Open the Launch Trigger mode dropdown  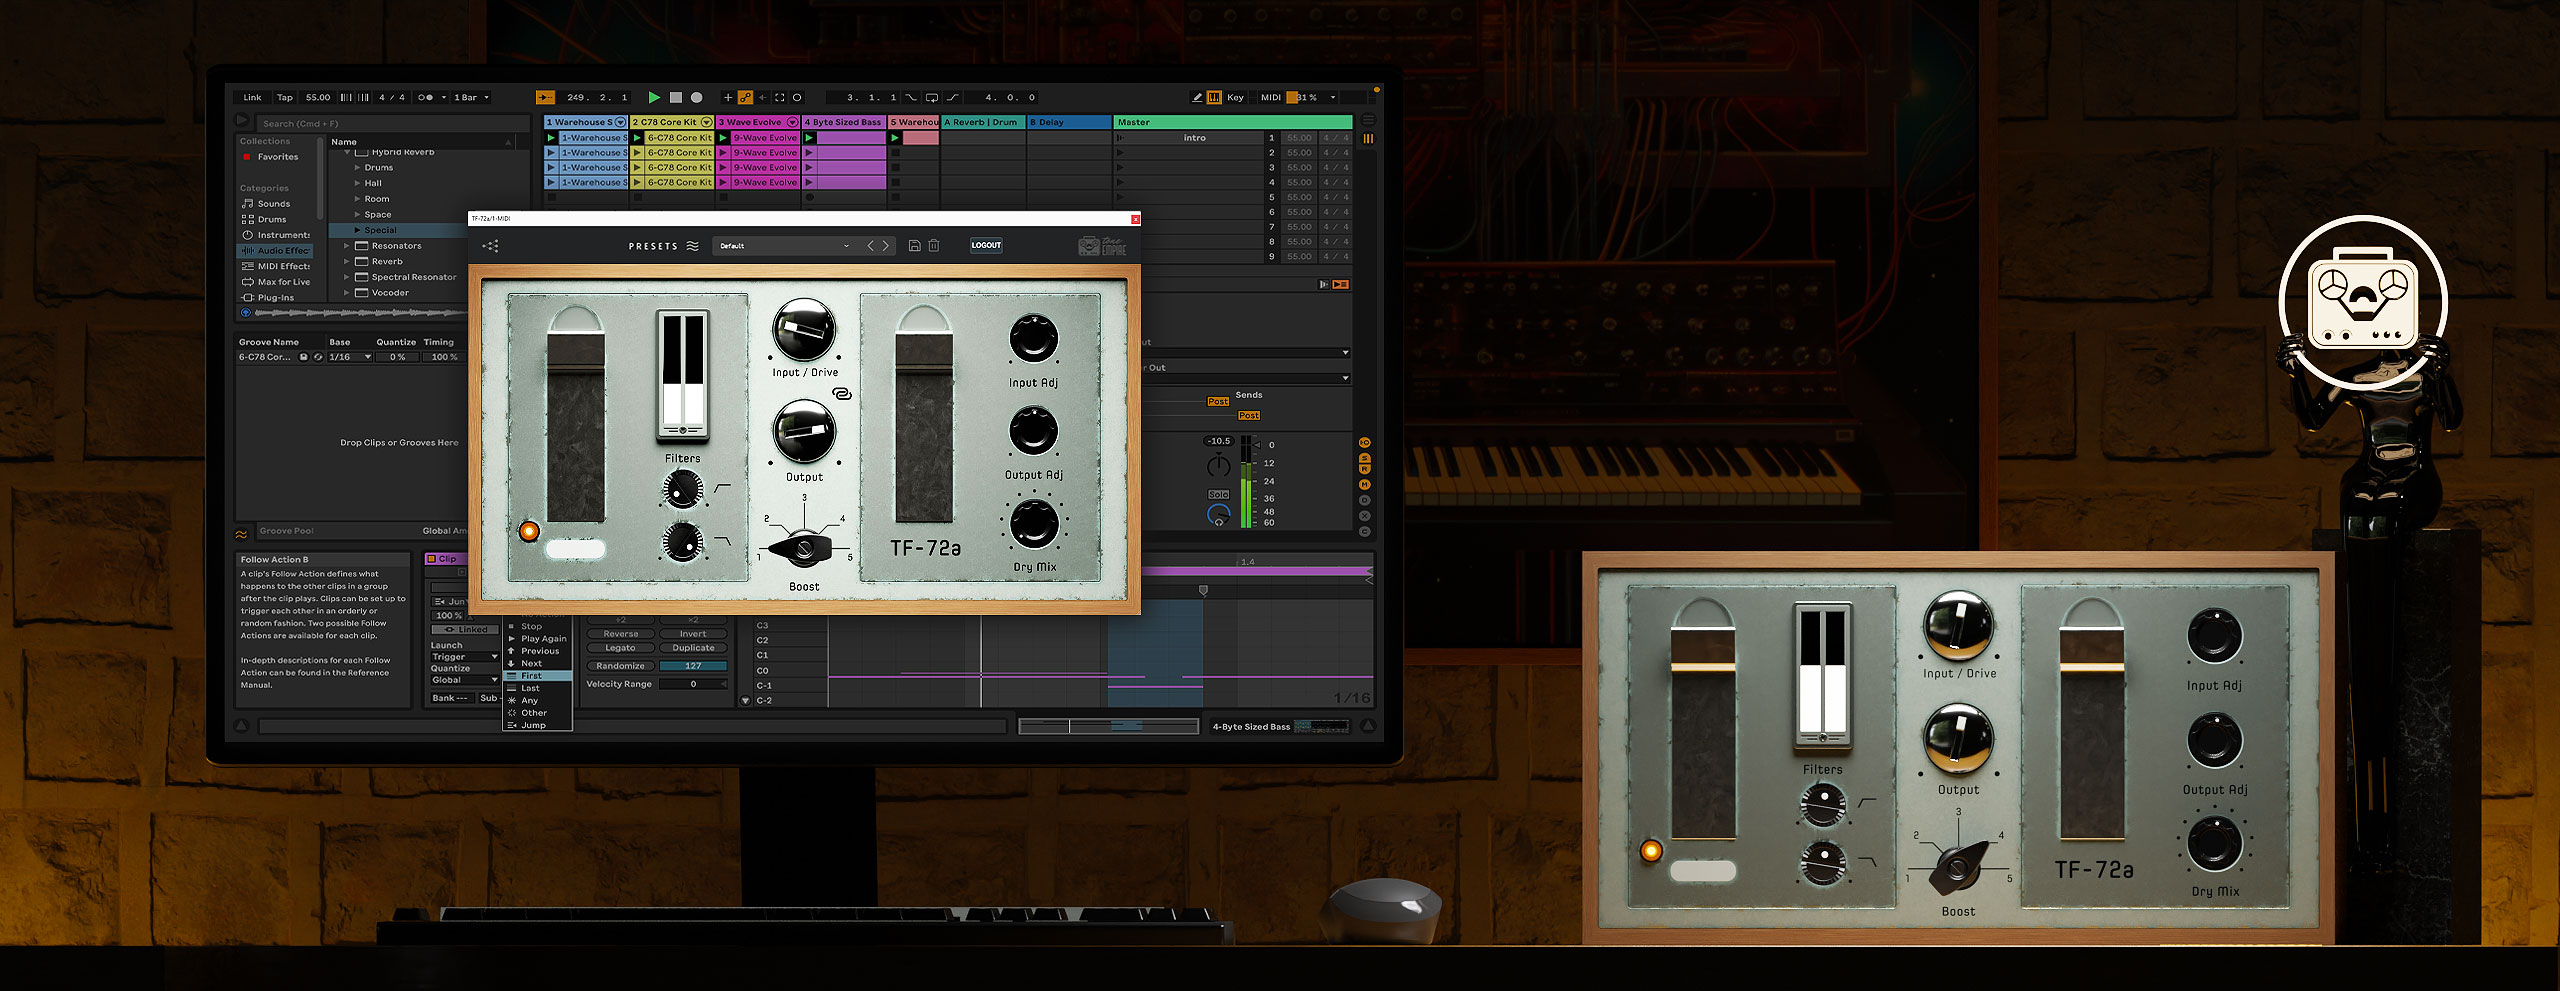point(464,657)
